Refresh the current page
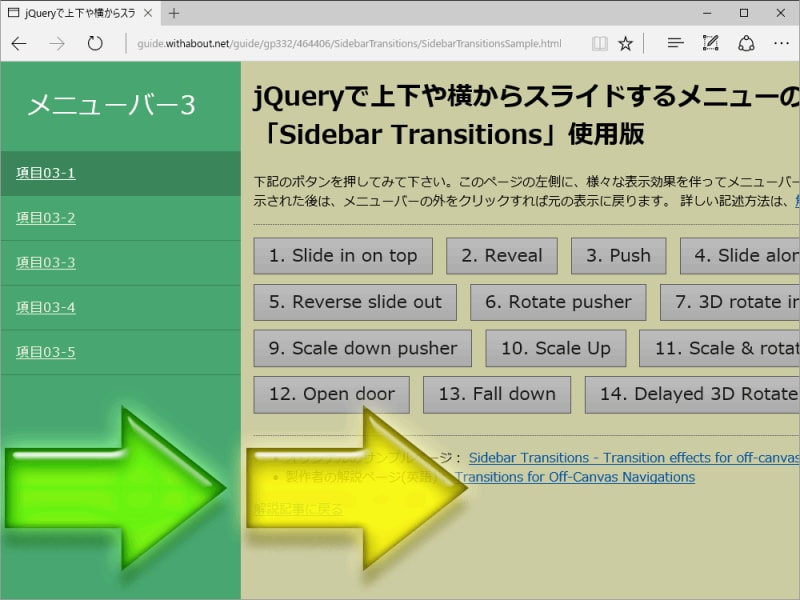The image size is (800, 600). 94,44
